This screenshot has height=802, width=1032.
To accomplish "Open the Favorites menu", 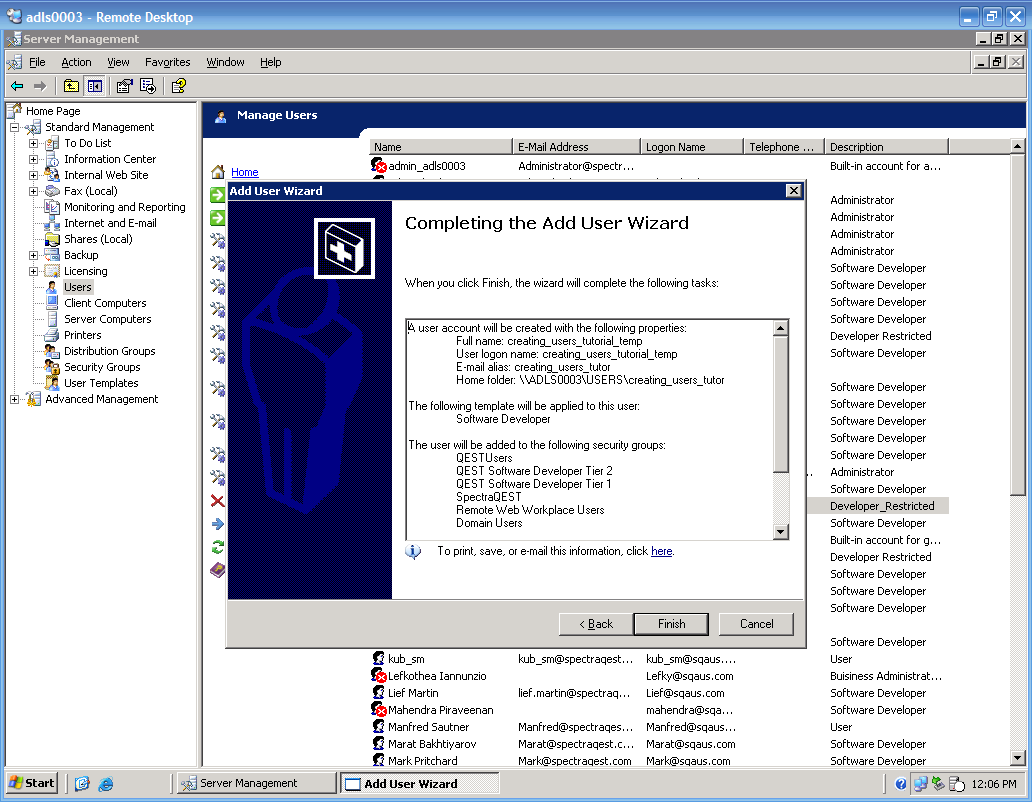I will (x=167, y=62).
